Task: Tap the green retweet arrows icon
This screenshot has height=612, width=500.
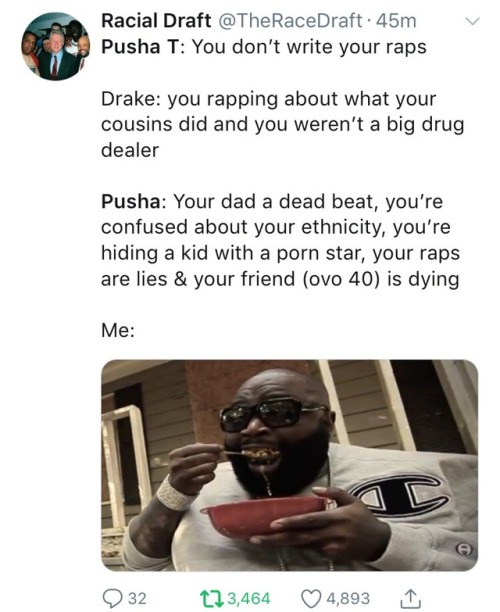Action: [212, 598]
